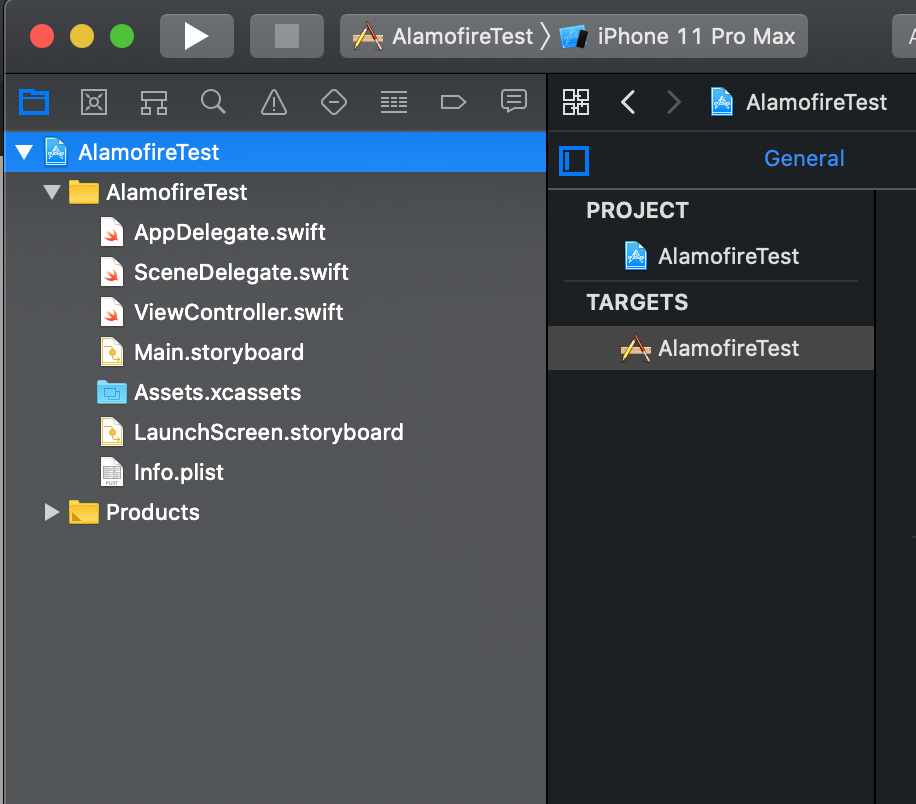The image size is (916, 804).
Task: Click the SceneDelegate.swift file icon
Action: (112, 272)
